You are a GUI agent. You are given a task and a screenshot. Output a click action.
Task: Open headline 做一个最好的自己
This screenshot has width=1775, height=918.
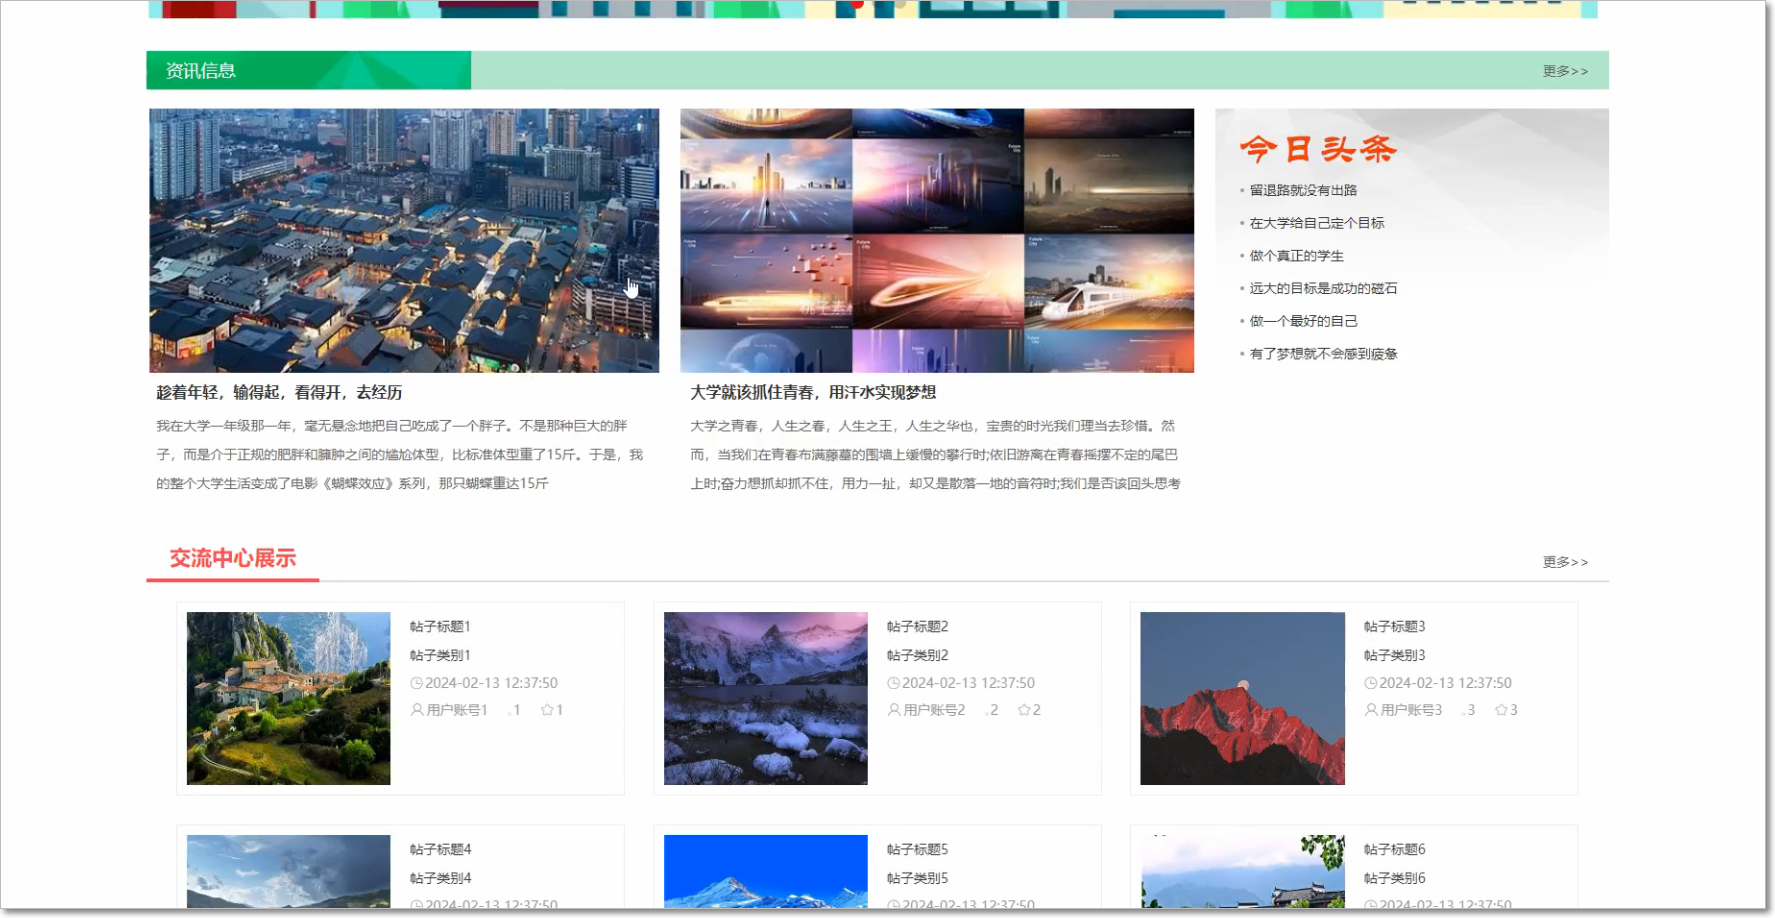point(1303,321)
